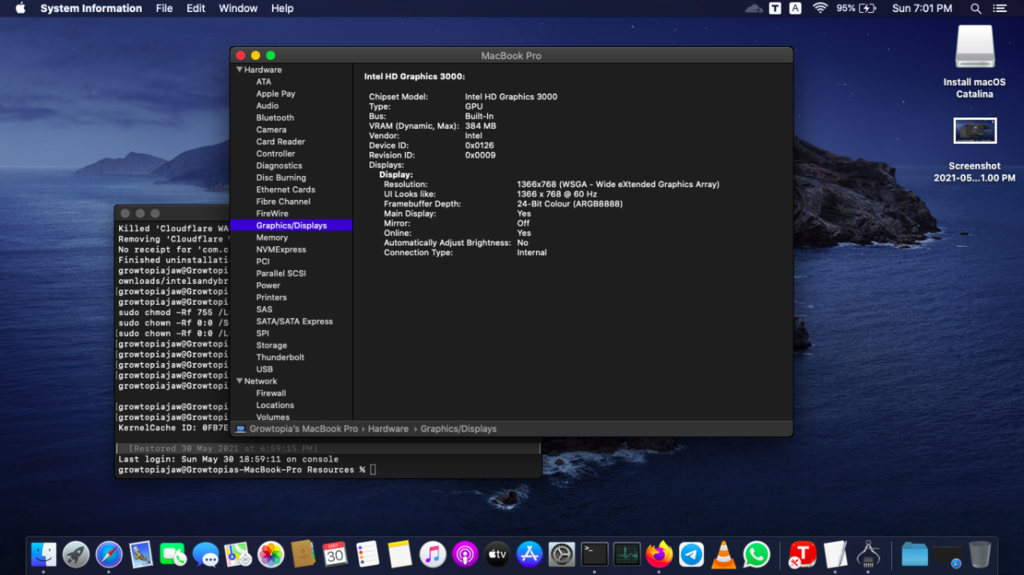Open Firefox from the dock

tap(659, 555)
